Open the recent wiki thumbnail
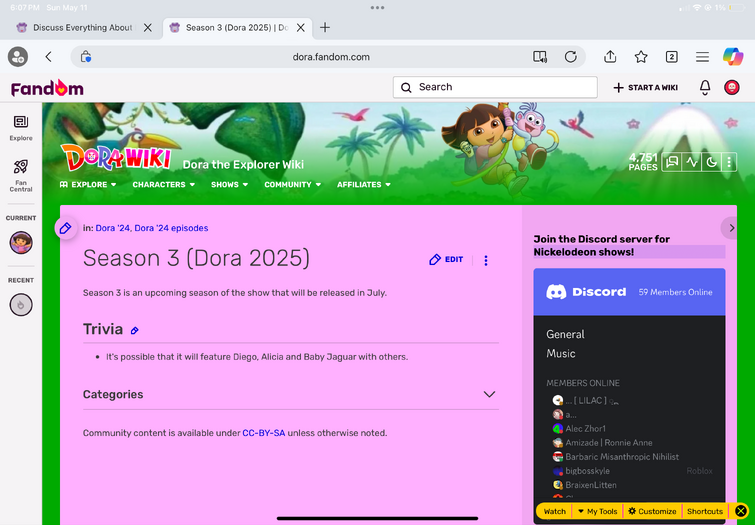The image size is (755, 525). pyautogui.click(x=21, y=304)
